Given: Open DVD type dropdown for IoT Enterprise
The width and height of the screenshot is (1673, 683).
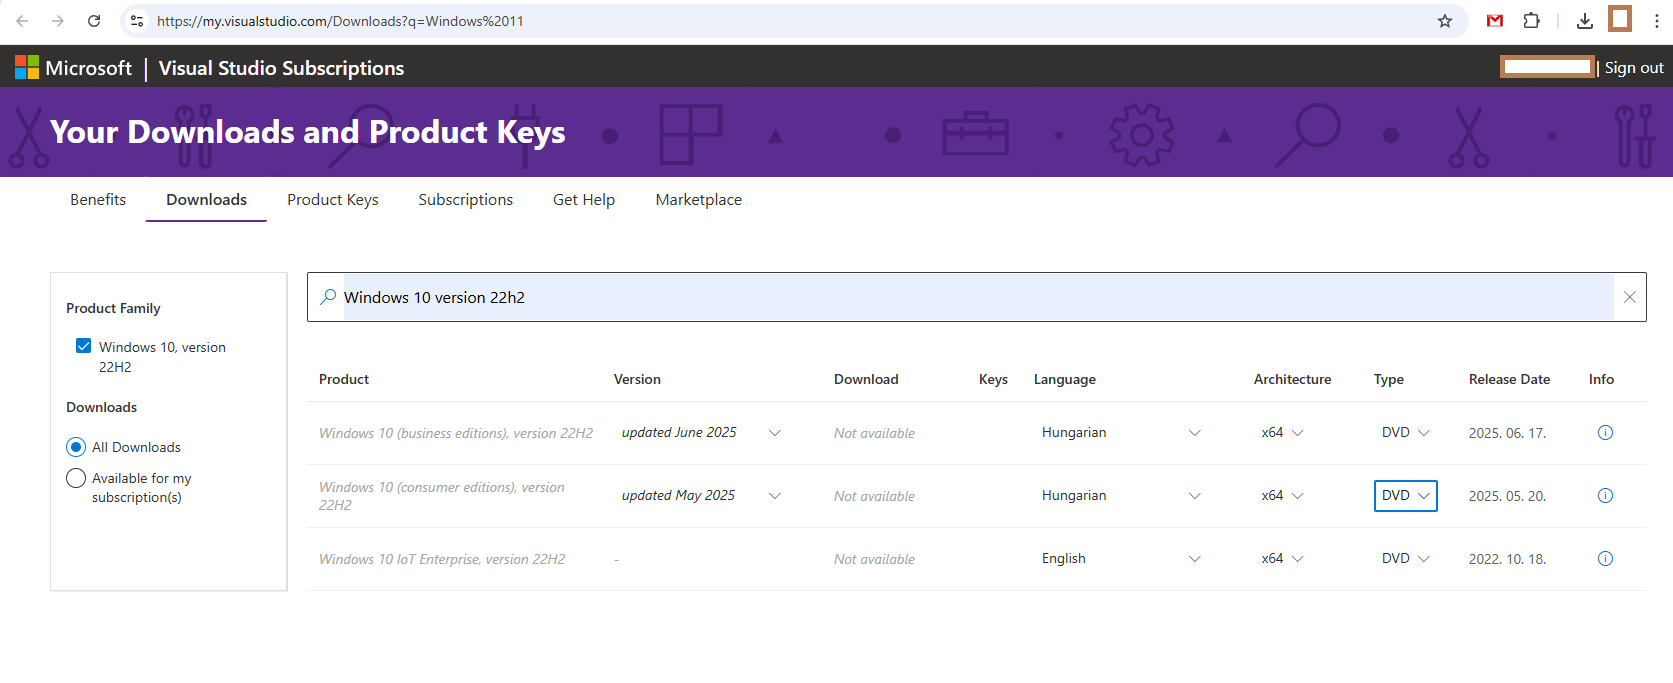Looking at the screenshot, I should pos(1405,559).
